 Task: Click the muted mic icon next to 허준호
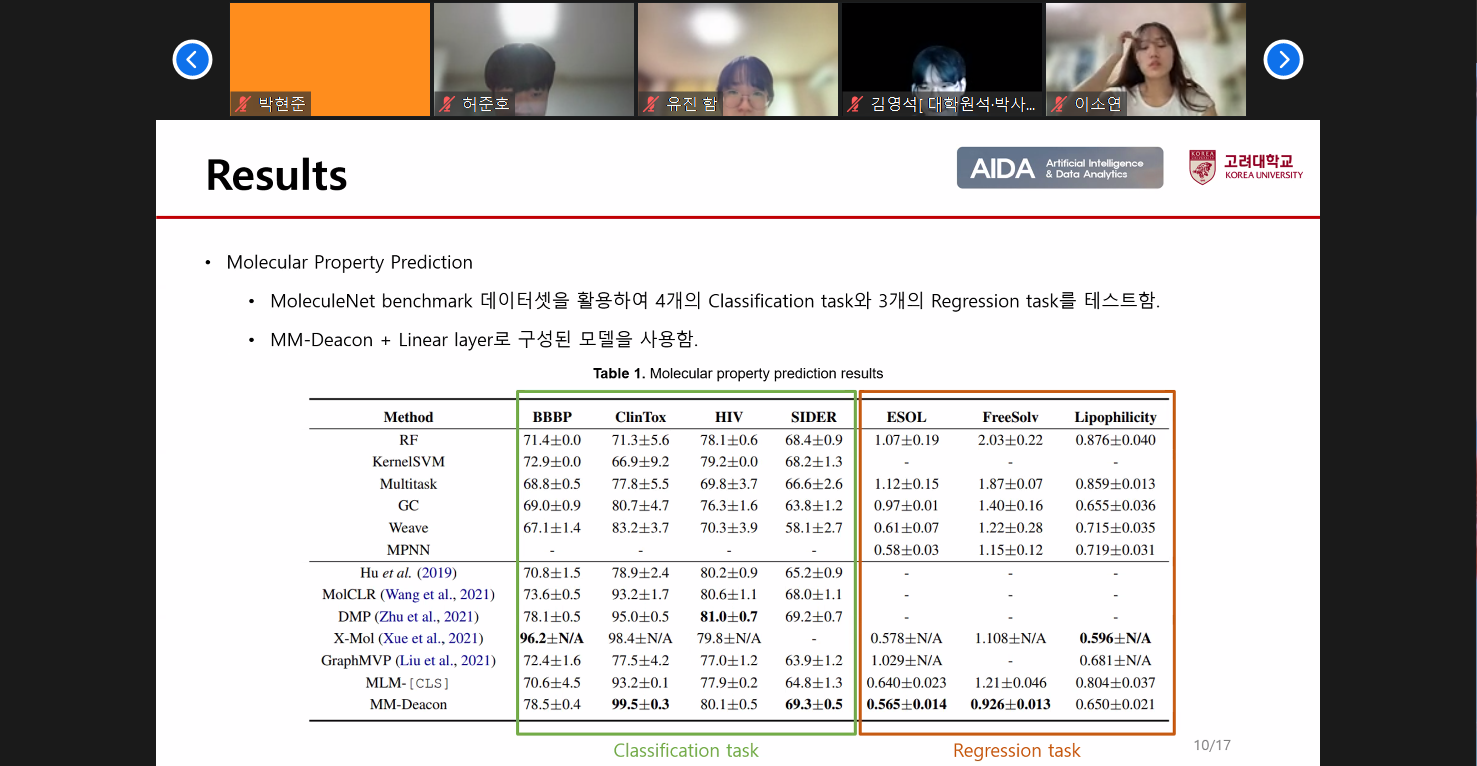point(447,104)
